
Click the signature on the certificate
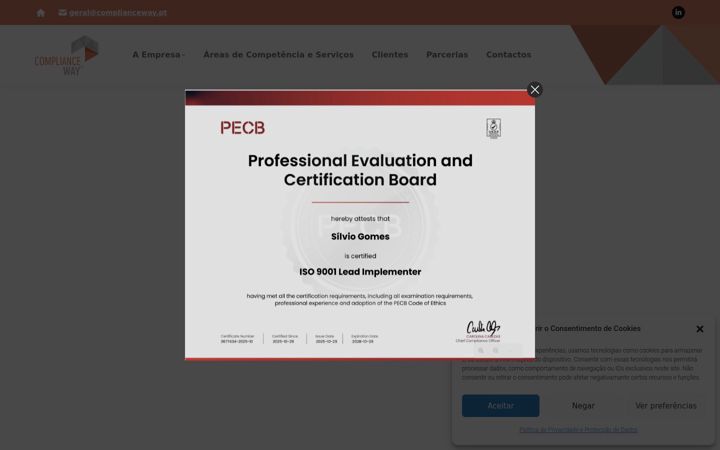483,328
